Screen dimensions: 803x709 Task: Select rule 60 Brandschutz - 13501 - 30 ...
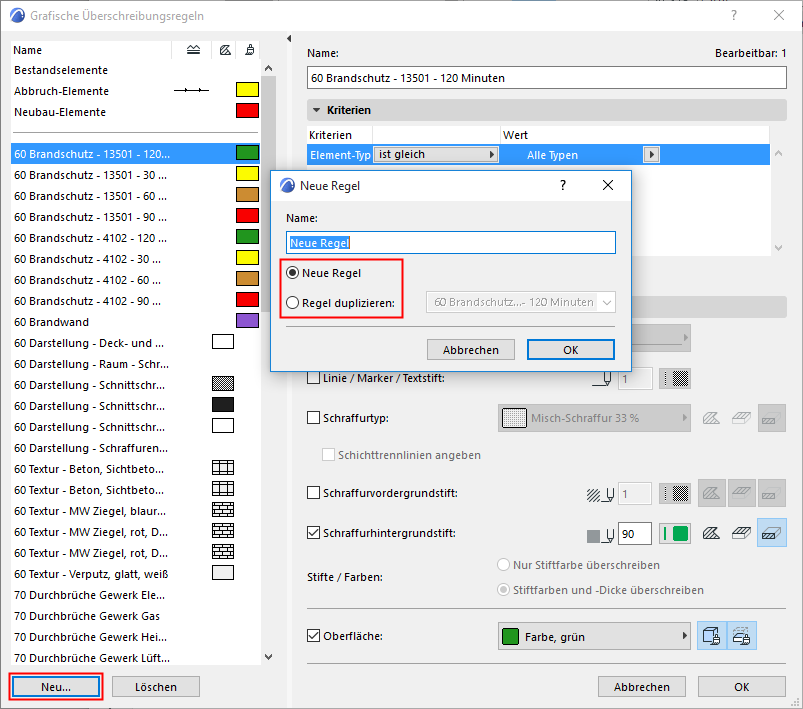coord(136,175)
